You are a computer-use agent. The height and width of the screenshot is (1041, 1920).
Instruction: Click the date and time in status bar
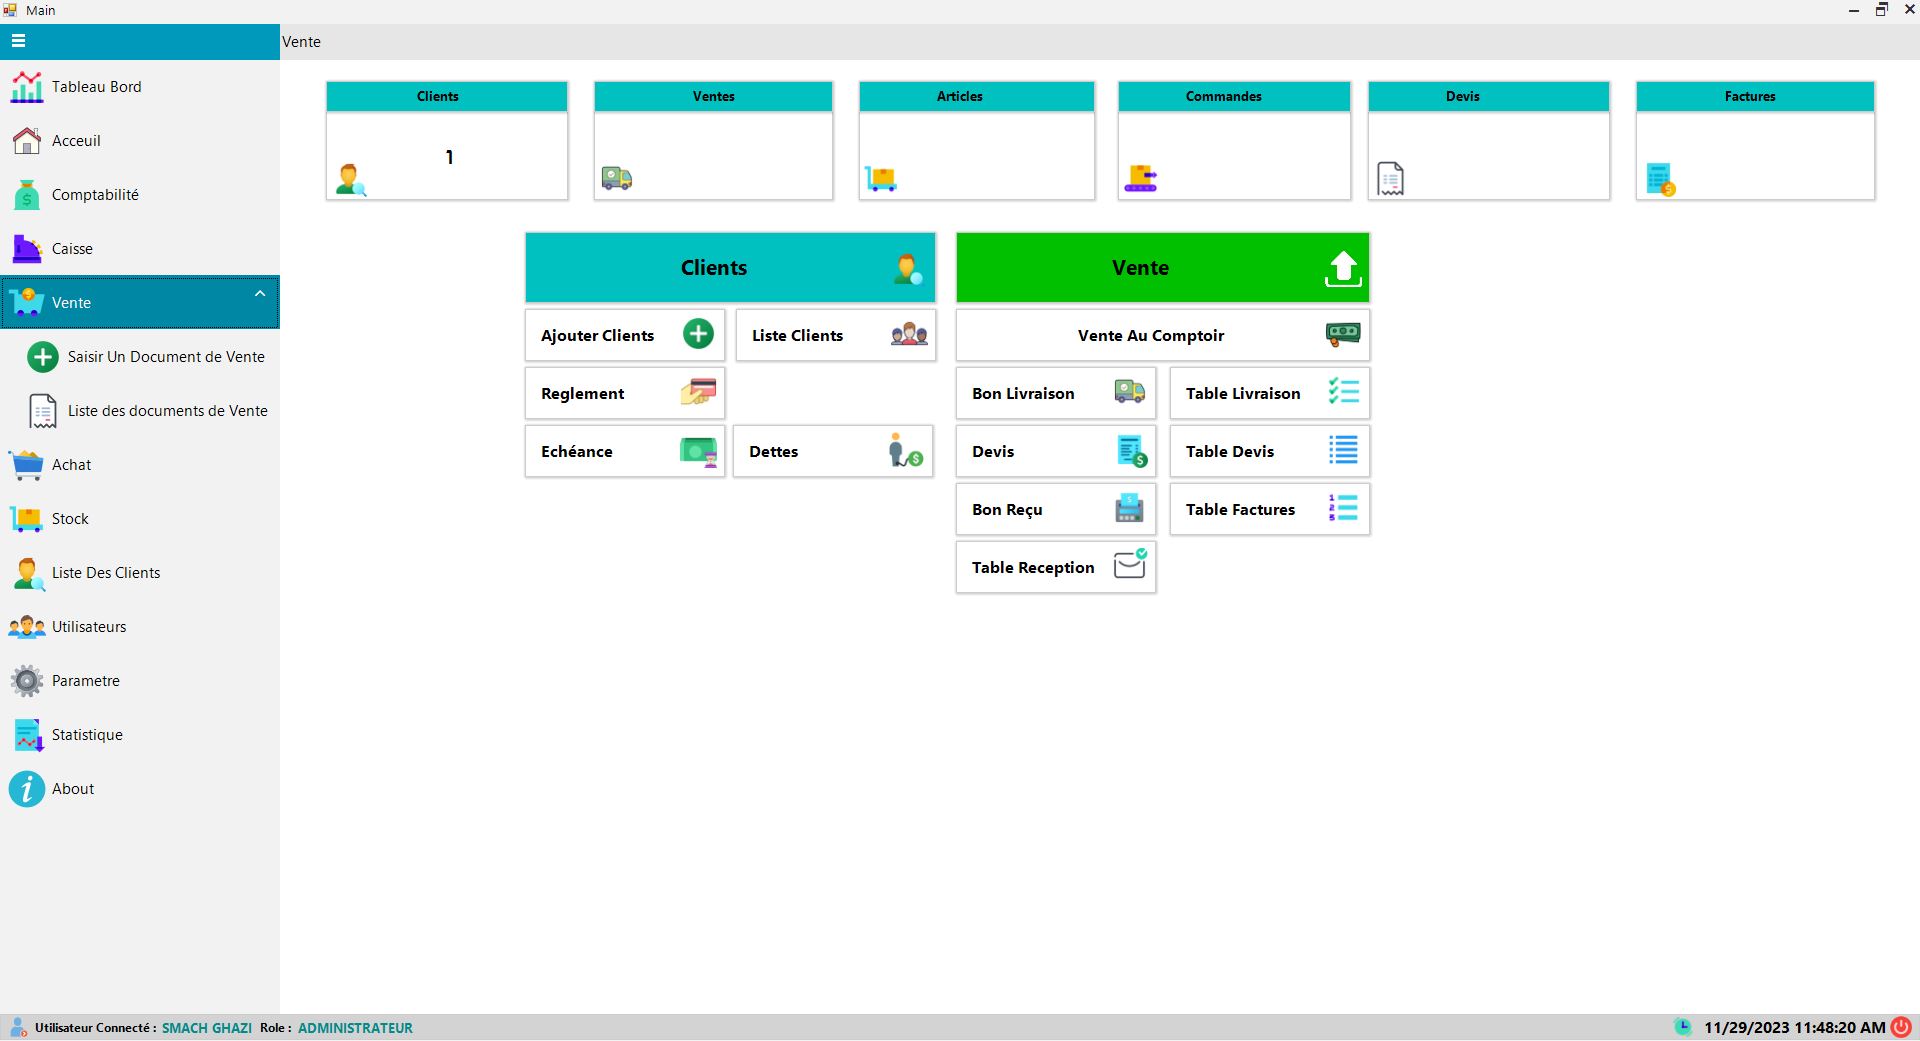click(1794, 1028)
